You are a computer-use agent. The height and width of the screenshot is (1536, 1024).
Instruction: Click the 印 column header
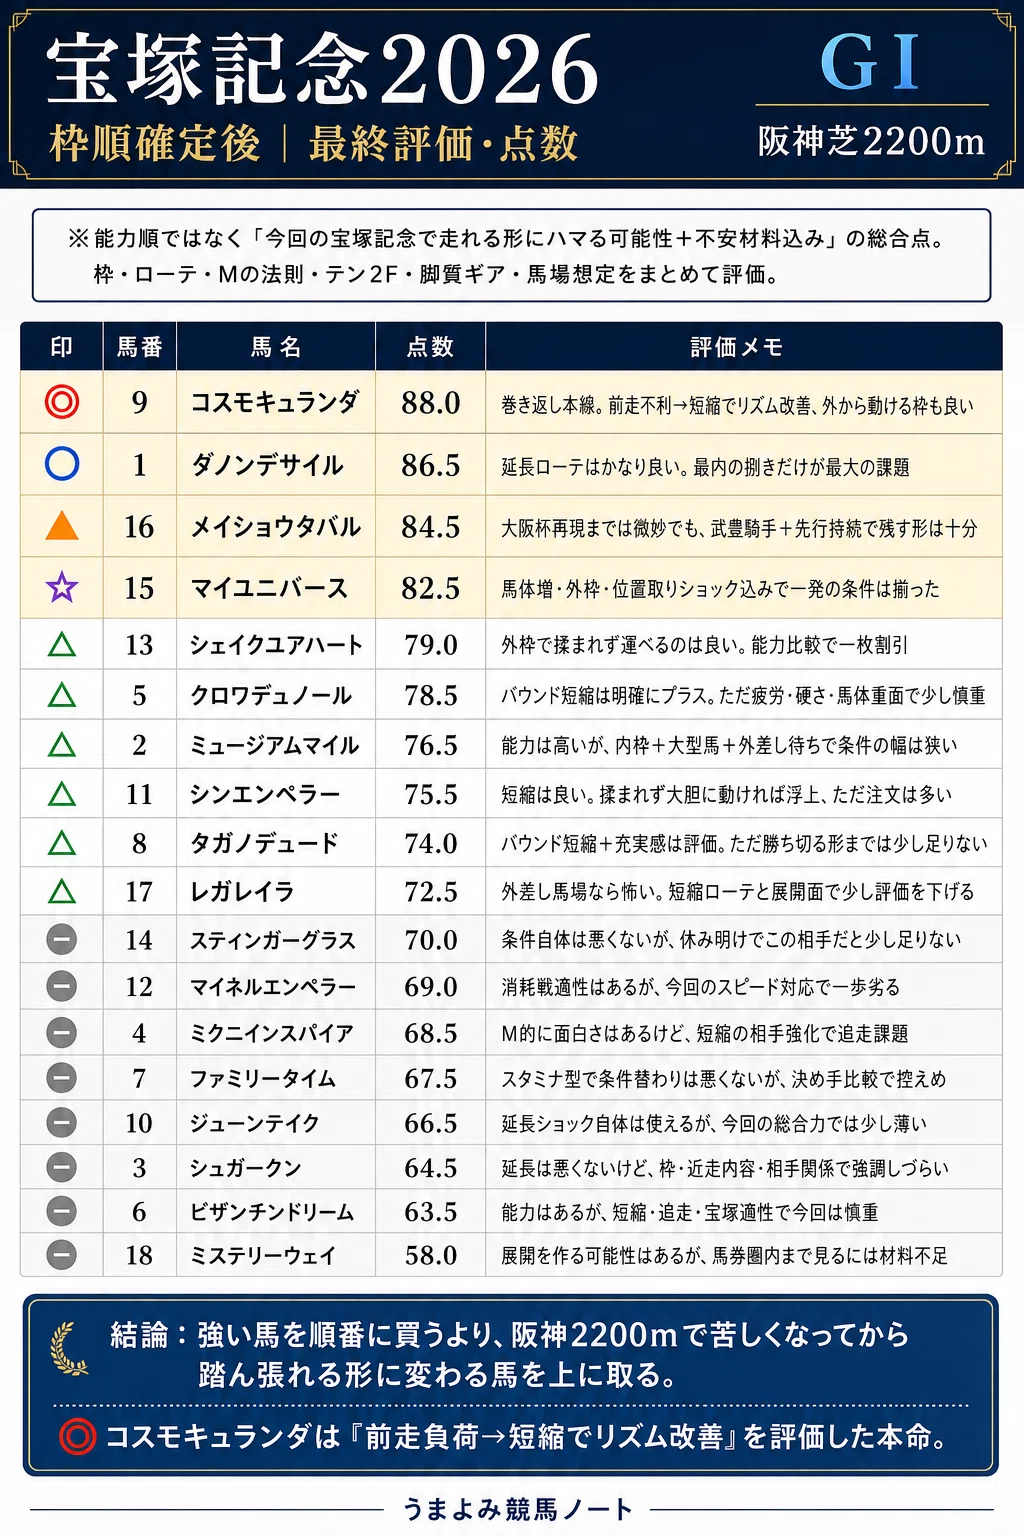tap(62, 347)
